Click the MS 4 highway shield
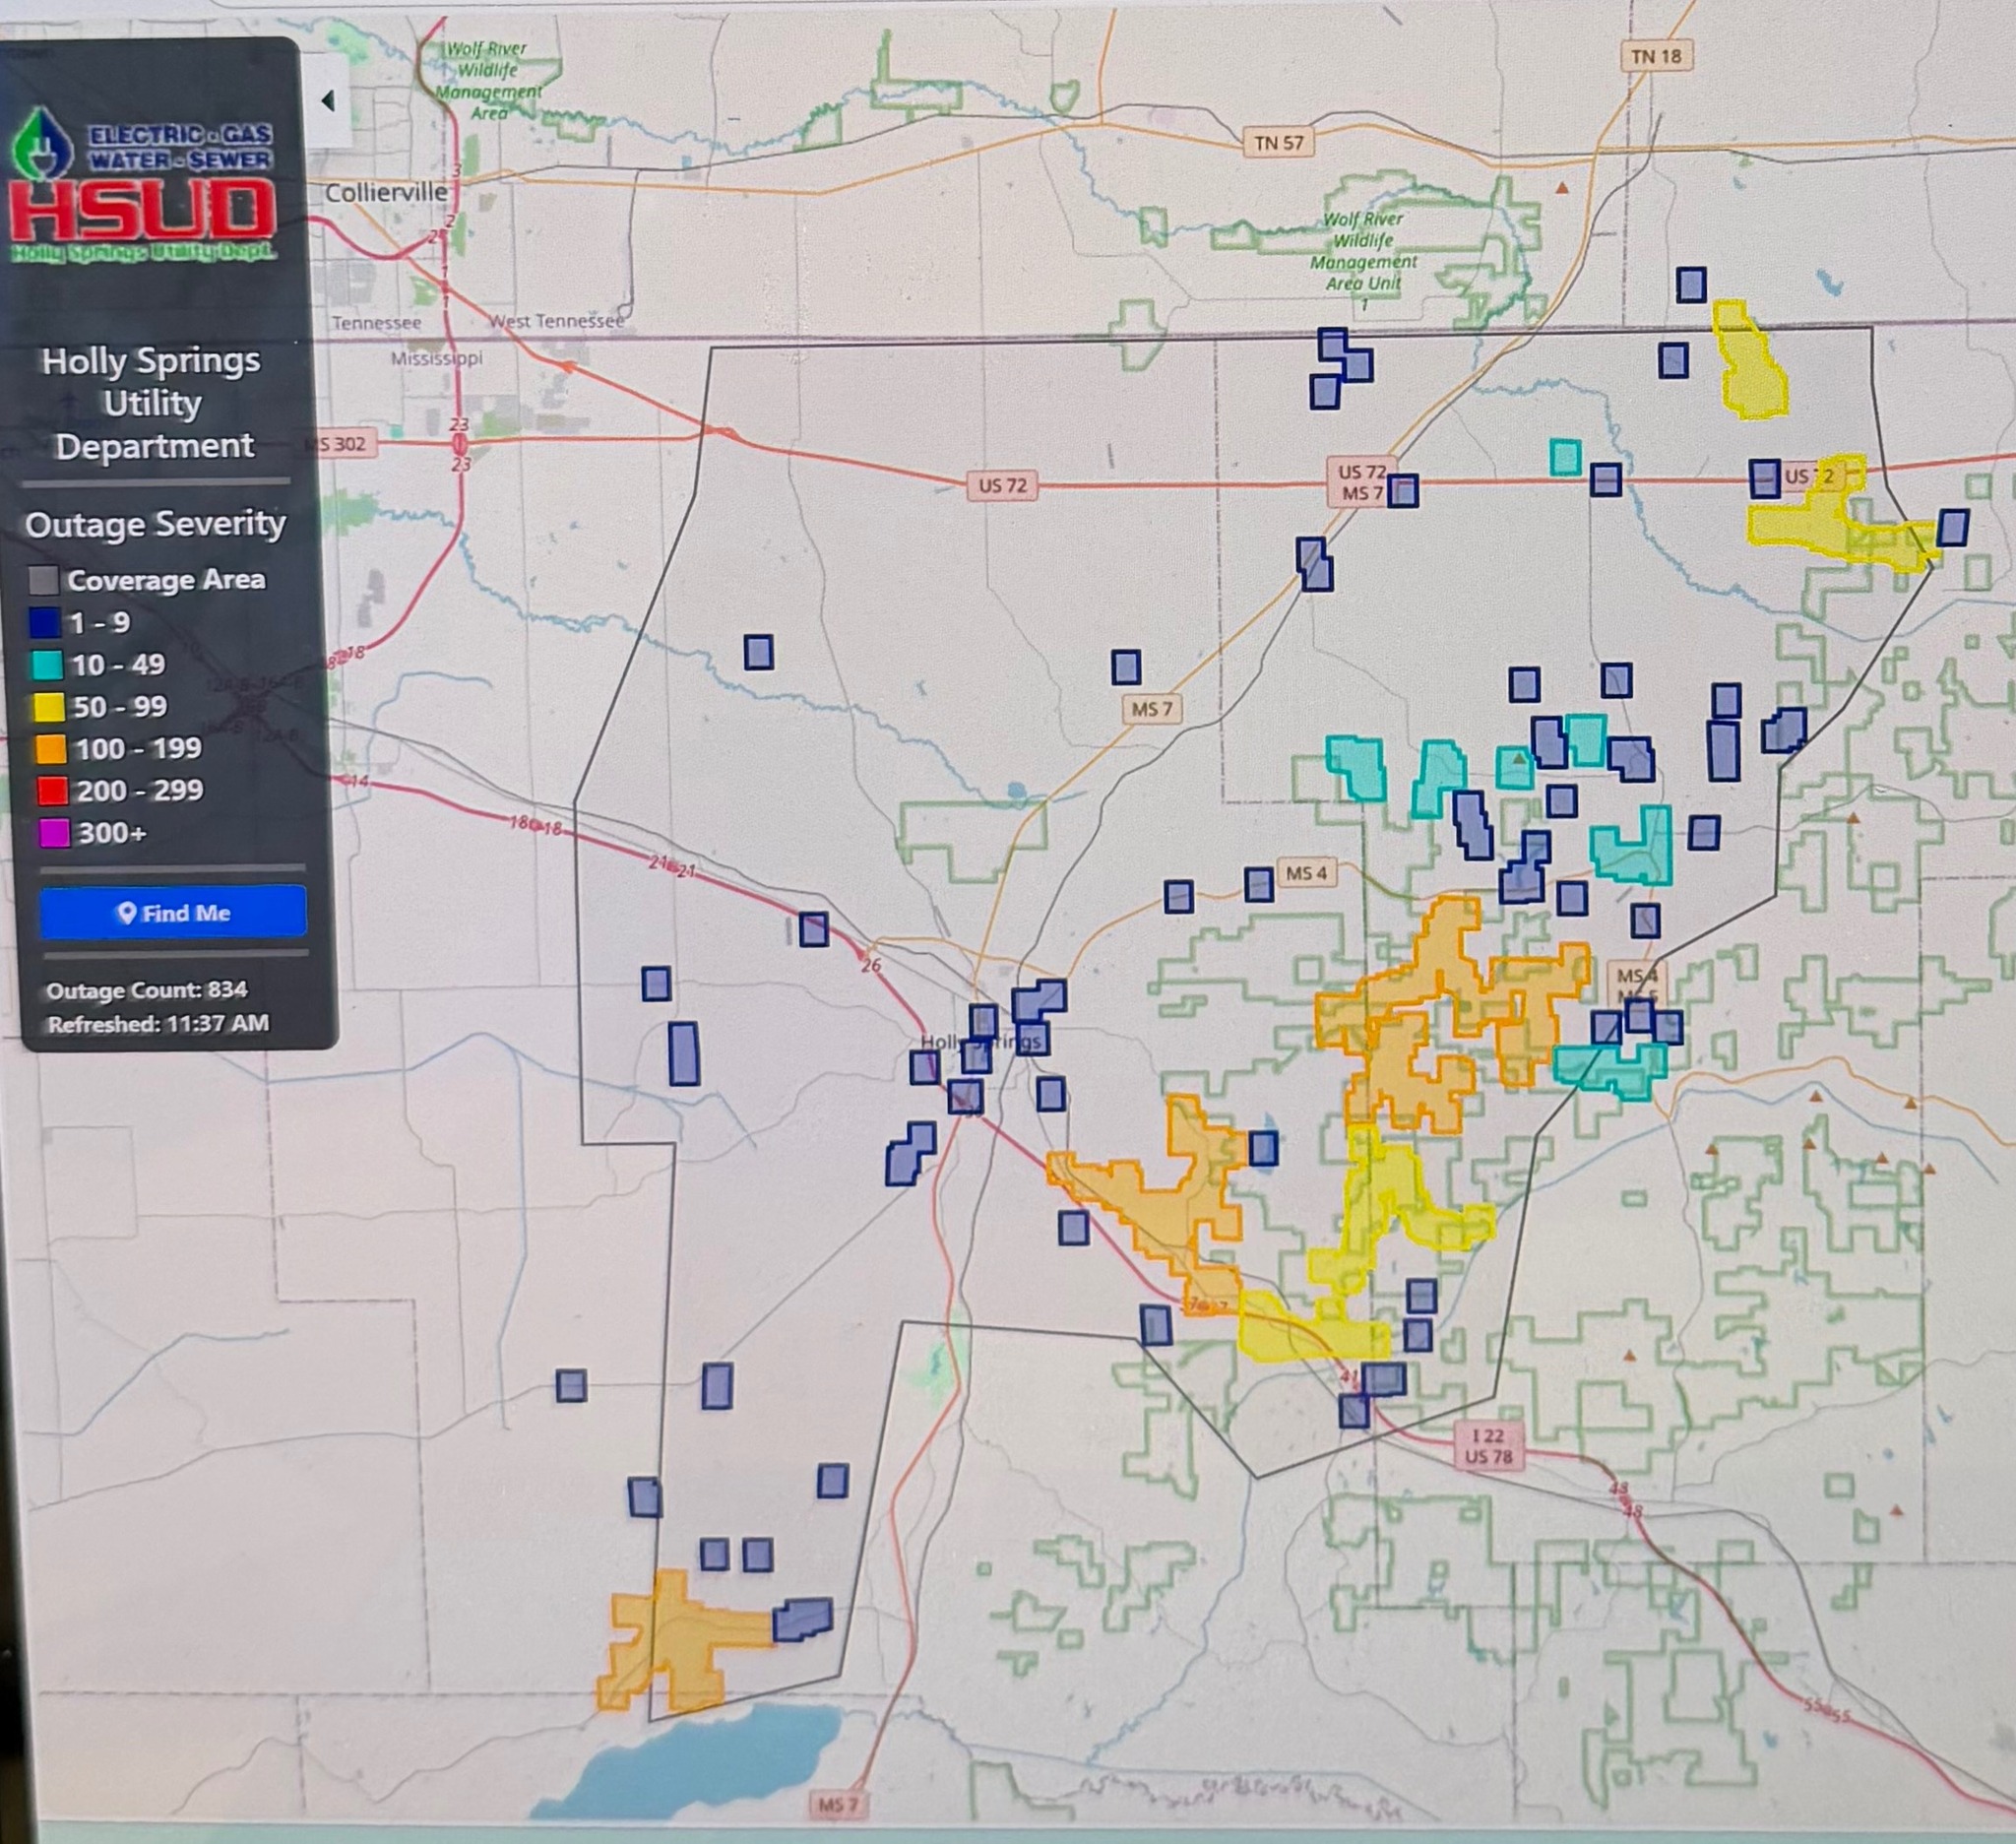The height and width of the screenshot is (1844, 2016). 1306,873
